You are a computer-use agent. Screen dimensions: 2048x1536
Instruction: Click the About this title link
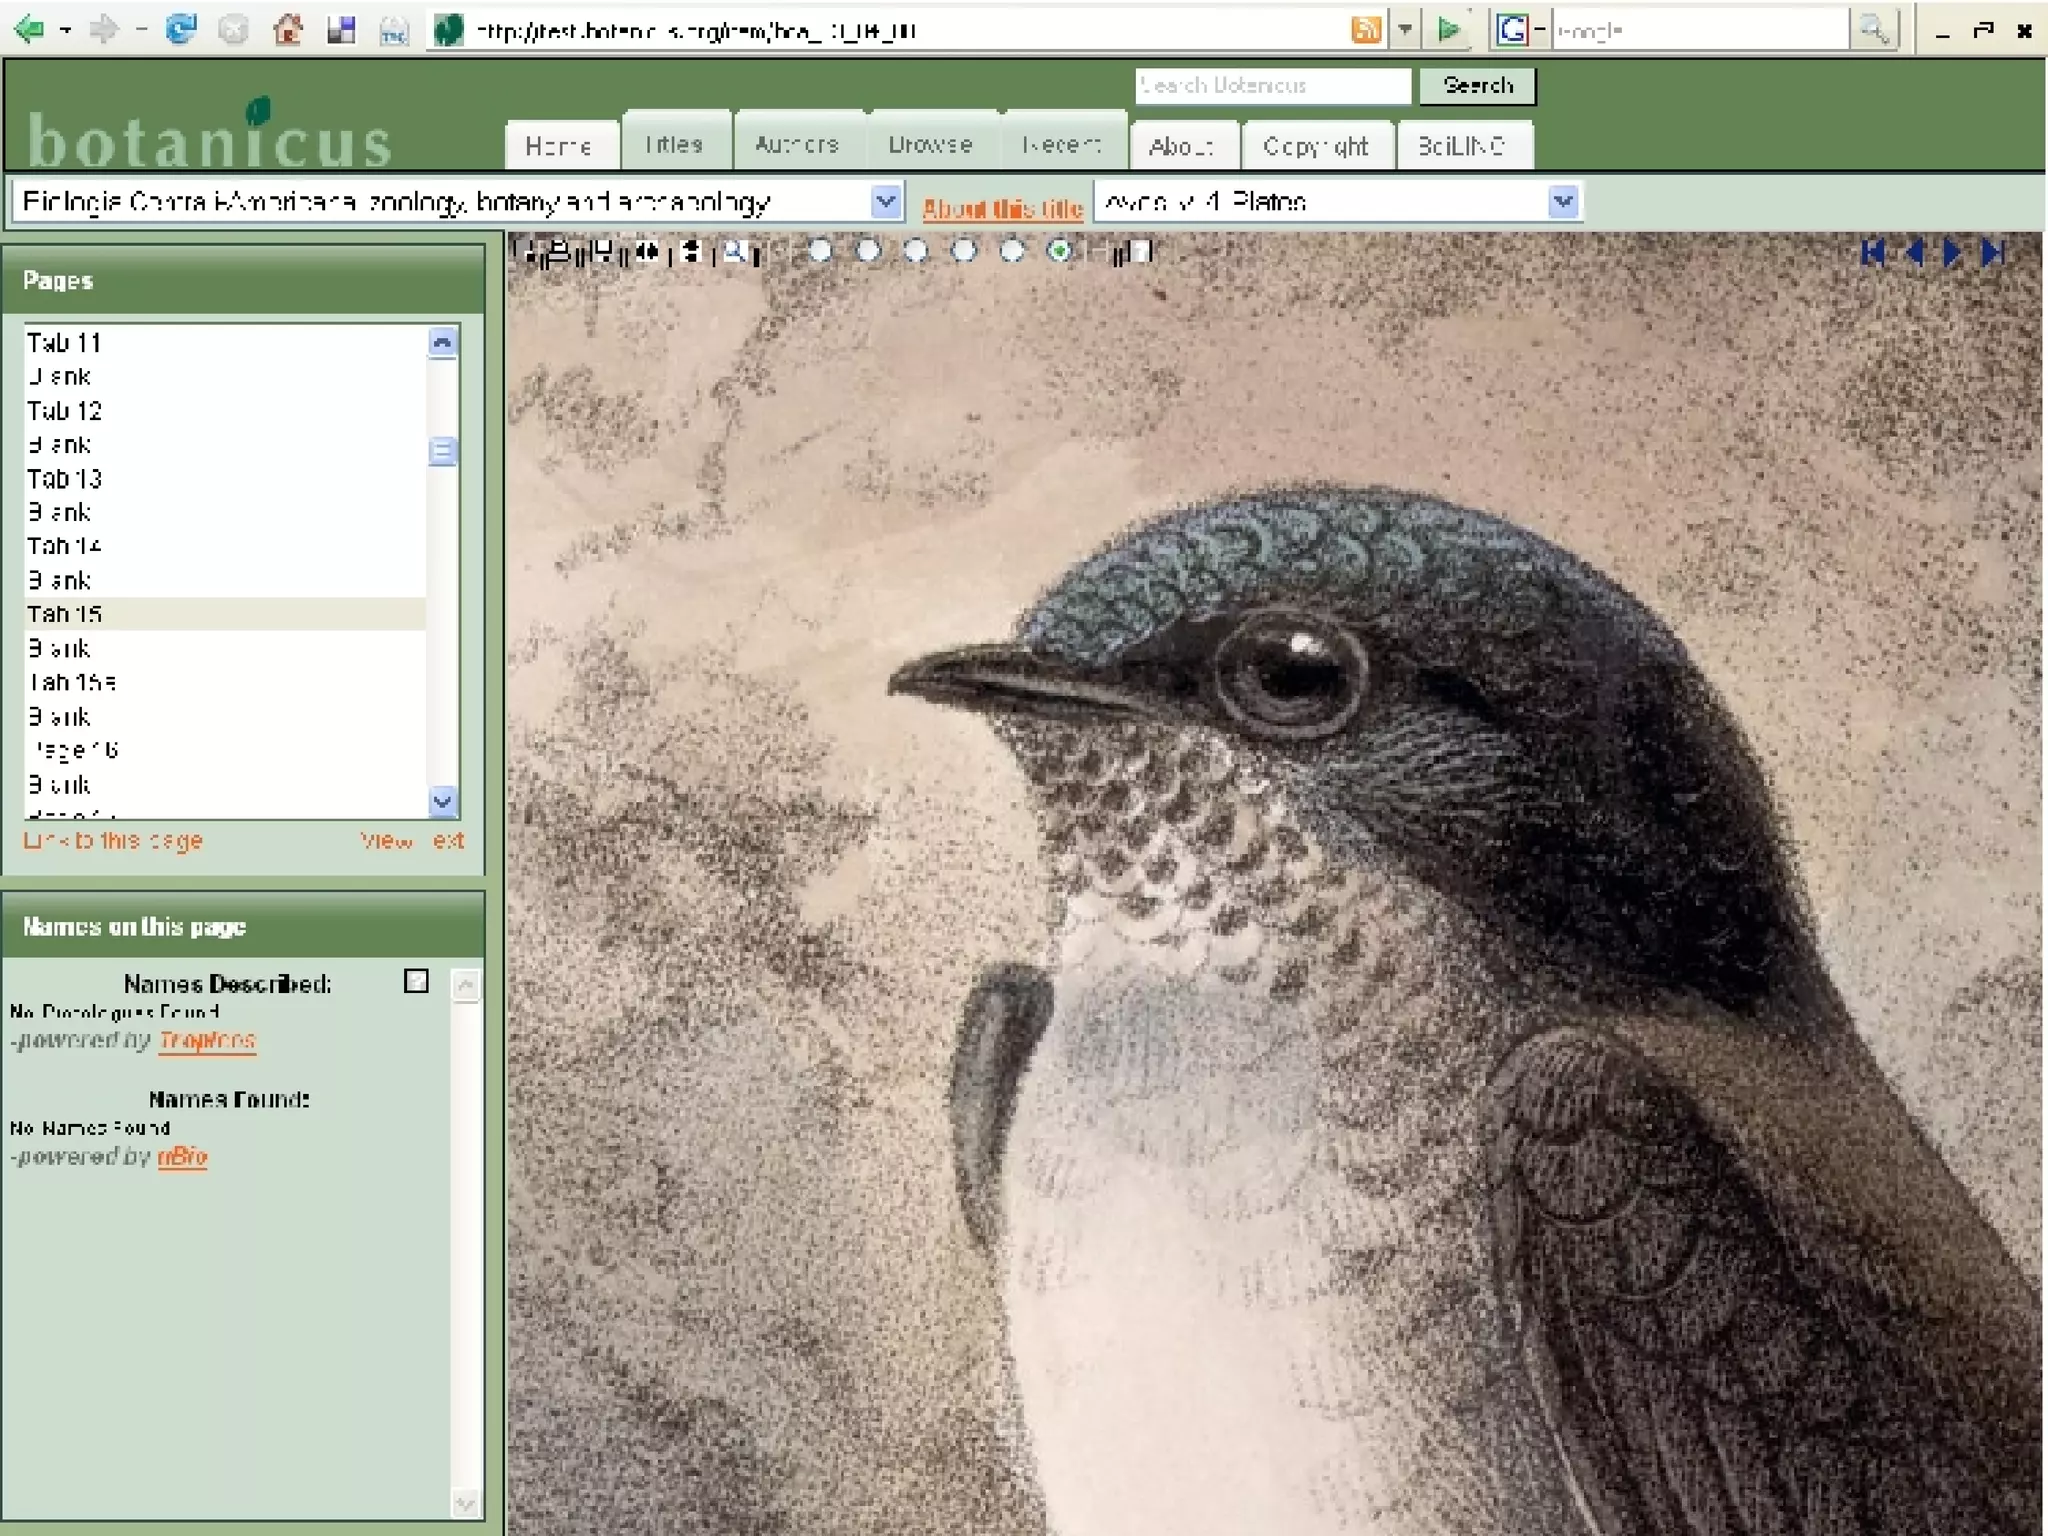(x=1002, y=208)
